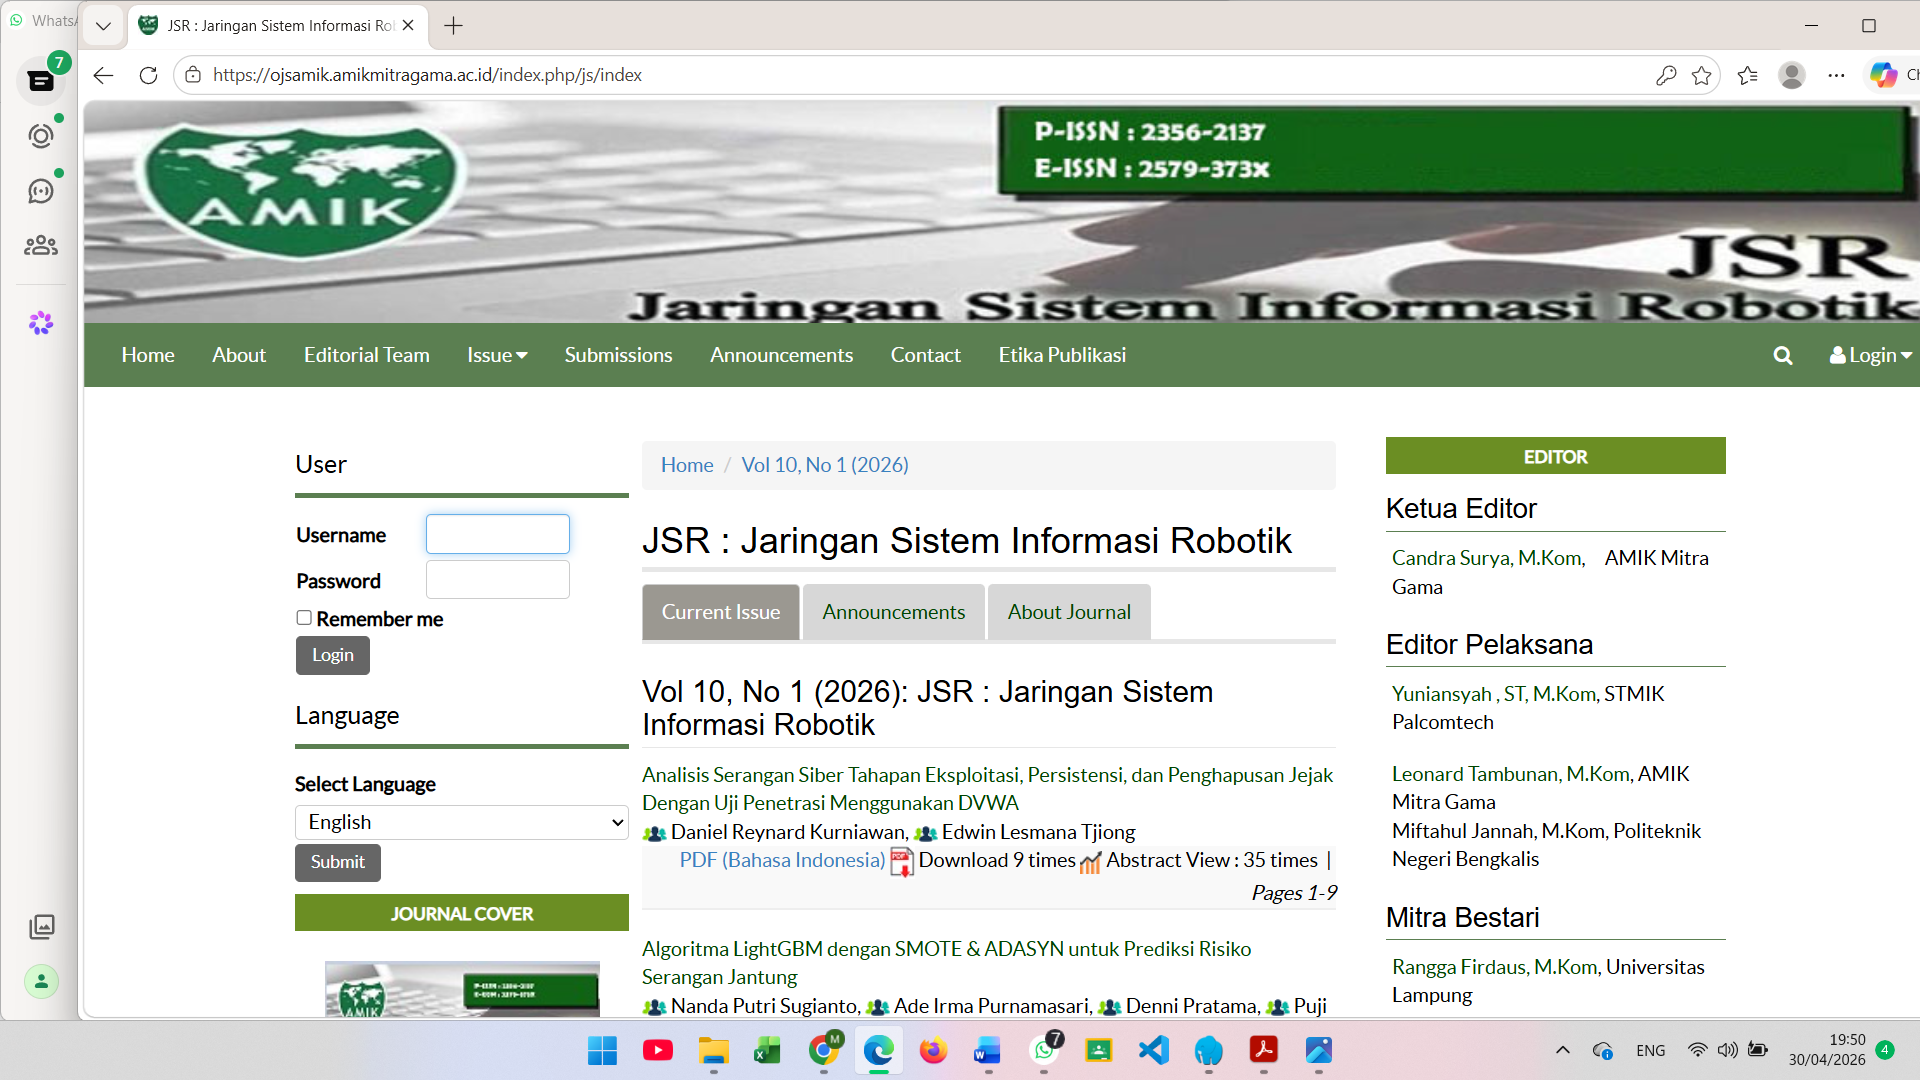This screenshot has height=1080, width=1920.
Task: Go to Home in the journal navbar
Action: tap(148, 355)
